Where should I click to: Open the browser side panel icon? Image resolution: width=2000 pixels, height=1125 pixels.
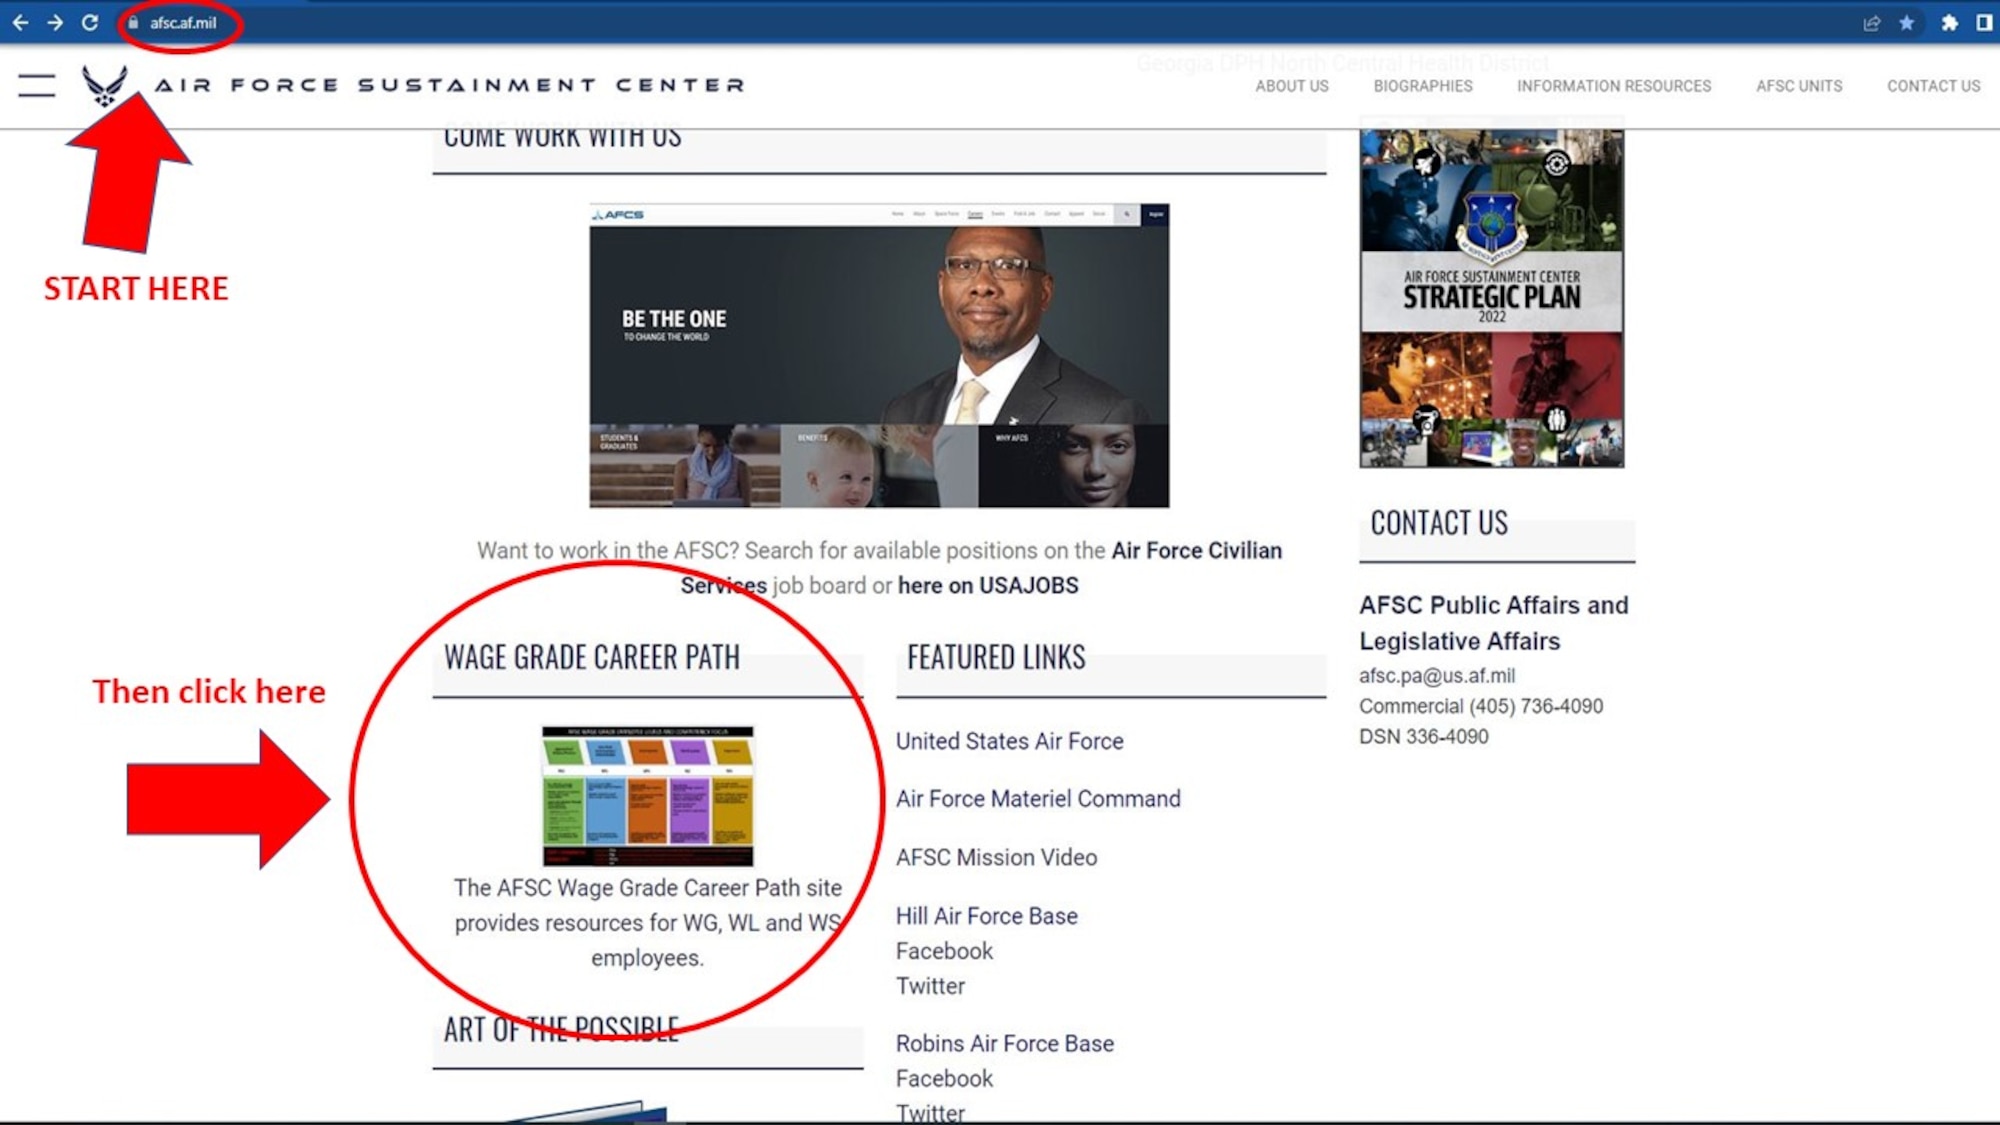pyautogui.click(x=1984, y=22)
